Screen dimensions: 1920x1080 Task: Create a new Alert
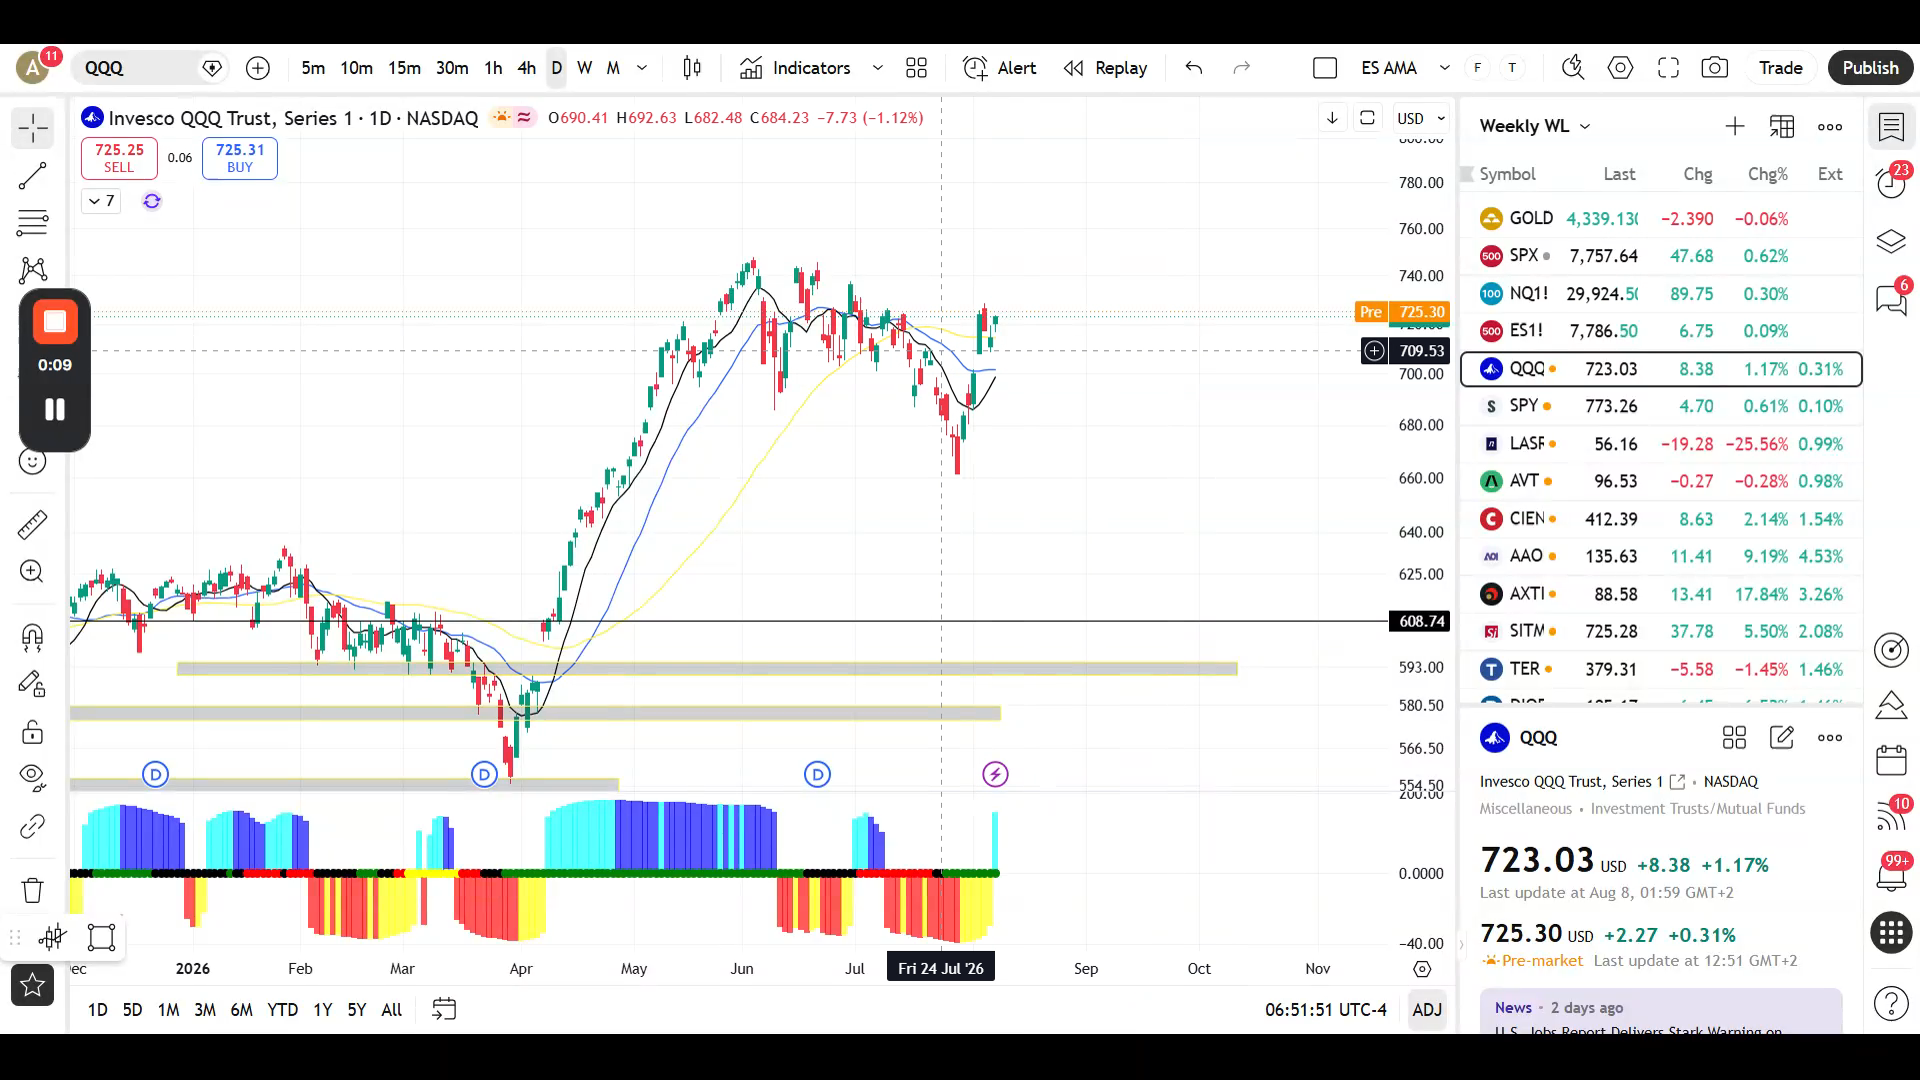click(1000, 68)
